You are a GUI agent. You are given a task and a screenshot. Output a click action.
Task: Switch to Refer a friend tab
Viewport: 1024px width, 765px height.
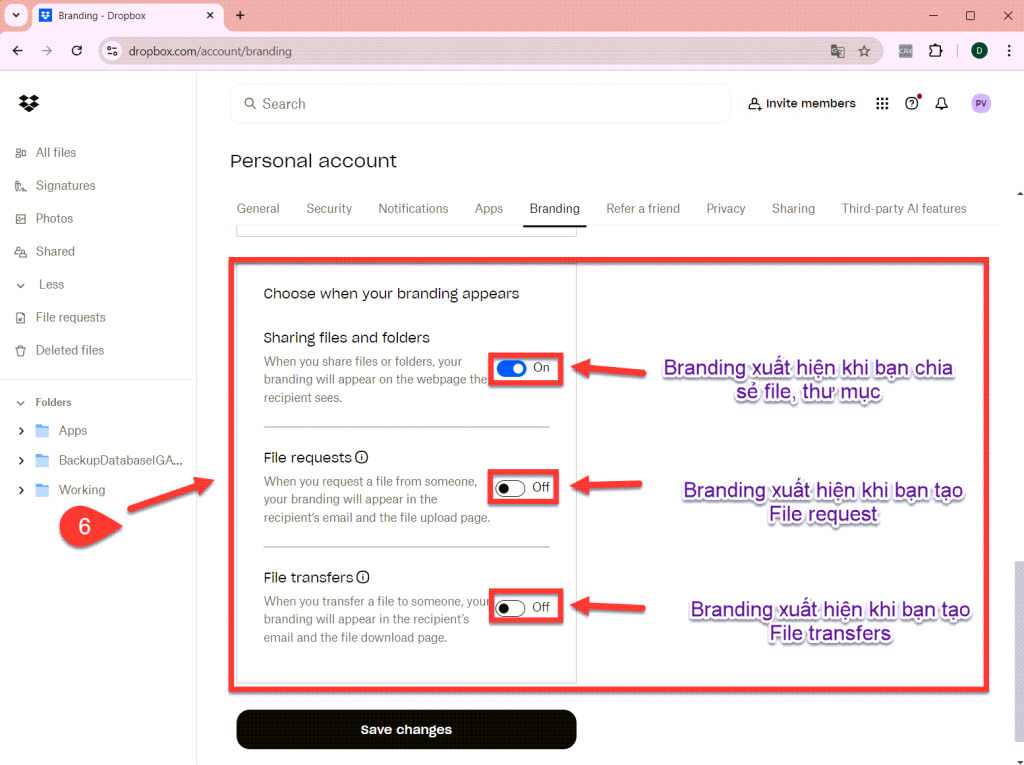pos(643,208)
